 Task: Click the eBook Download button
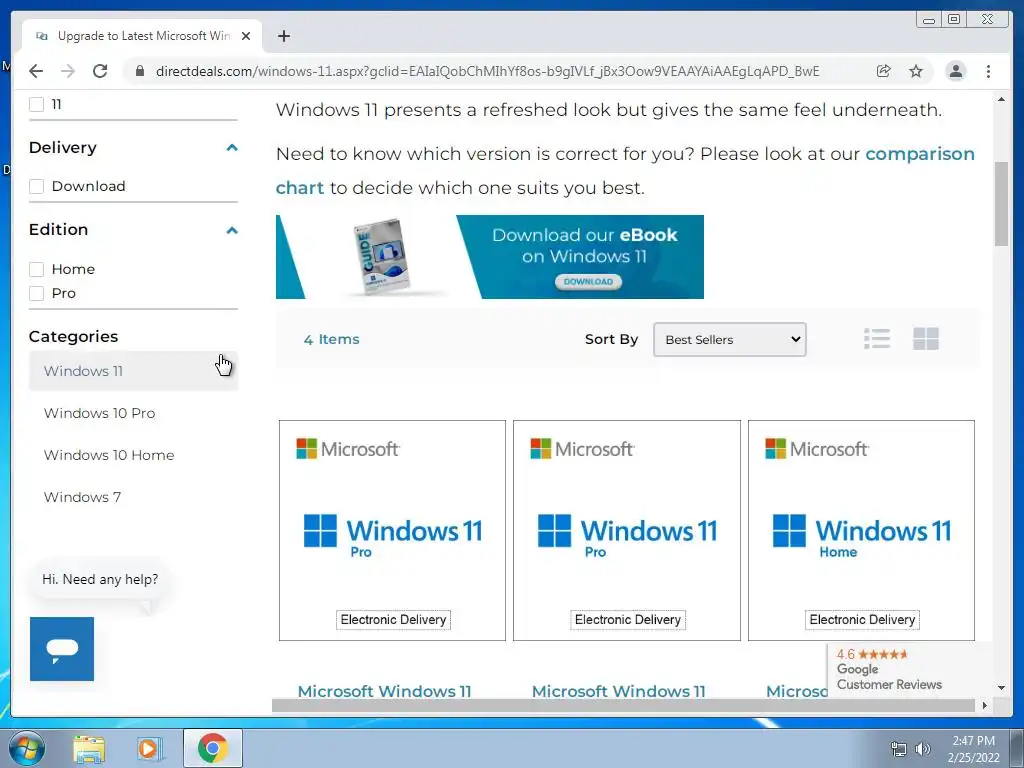[x=588, y=281]
